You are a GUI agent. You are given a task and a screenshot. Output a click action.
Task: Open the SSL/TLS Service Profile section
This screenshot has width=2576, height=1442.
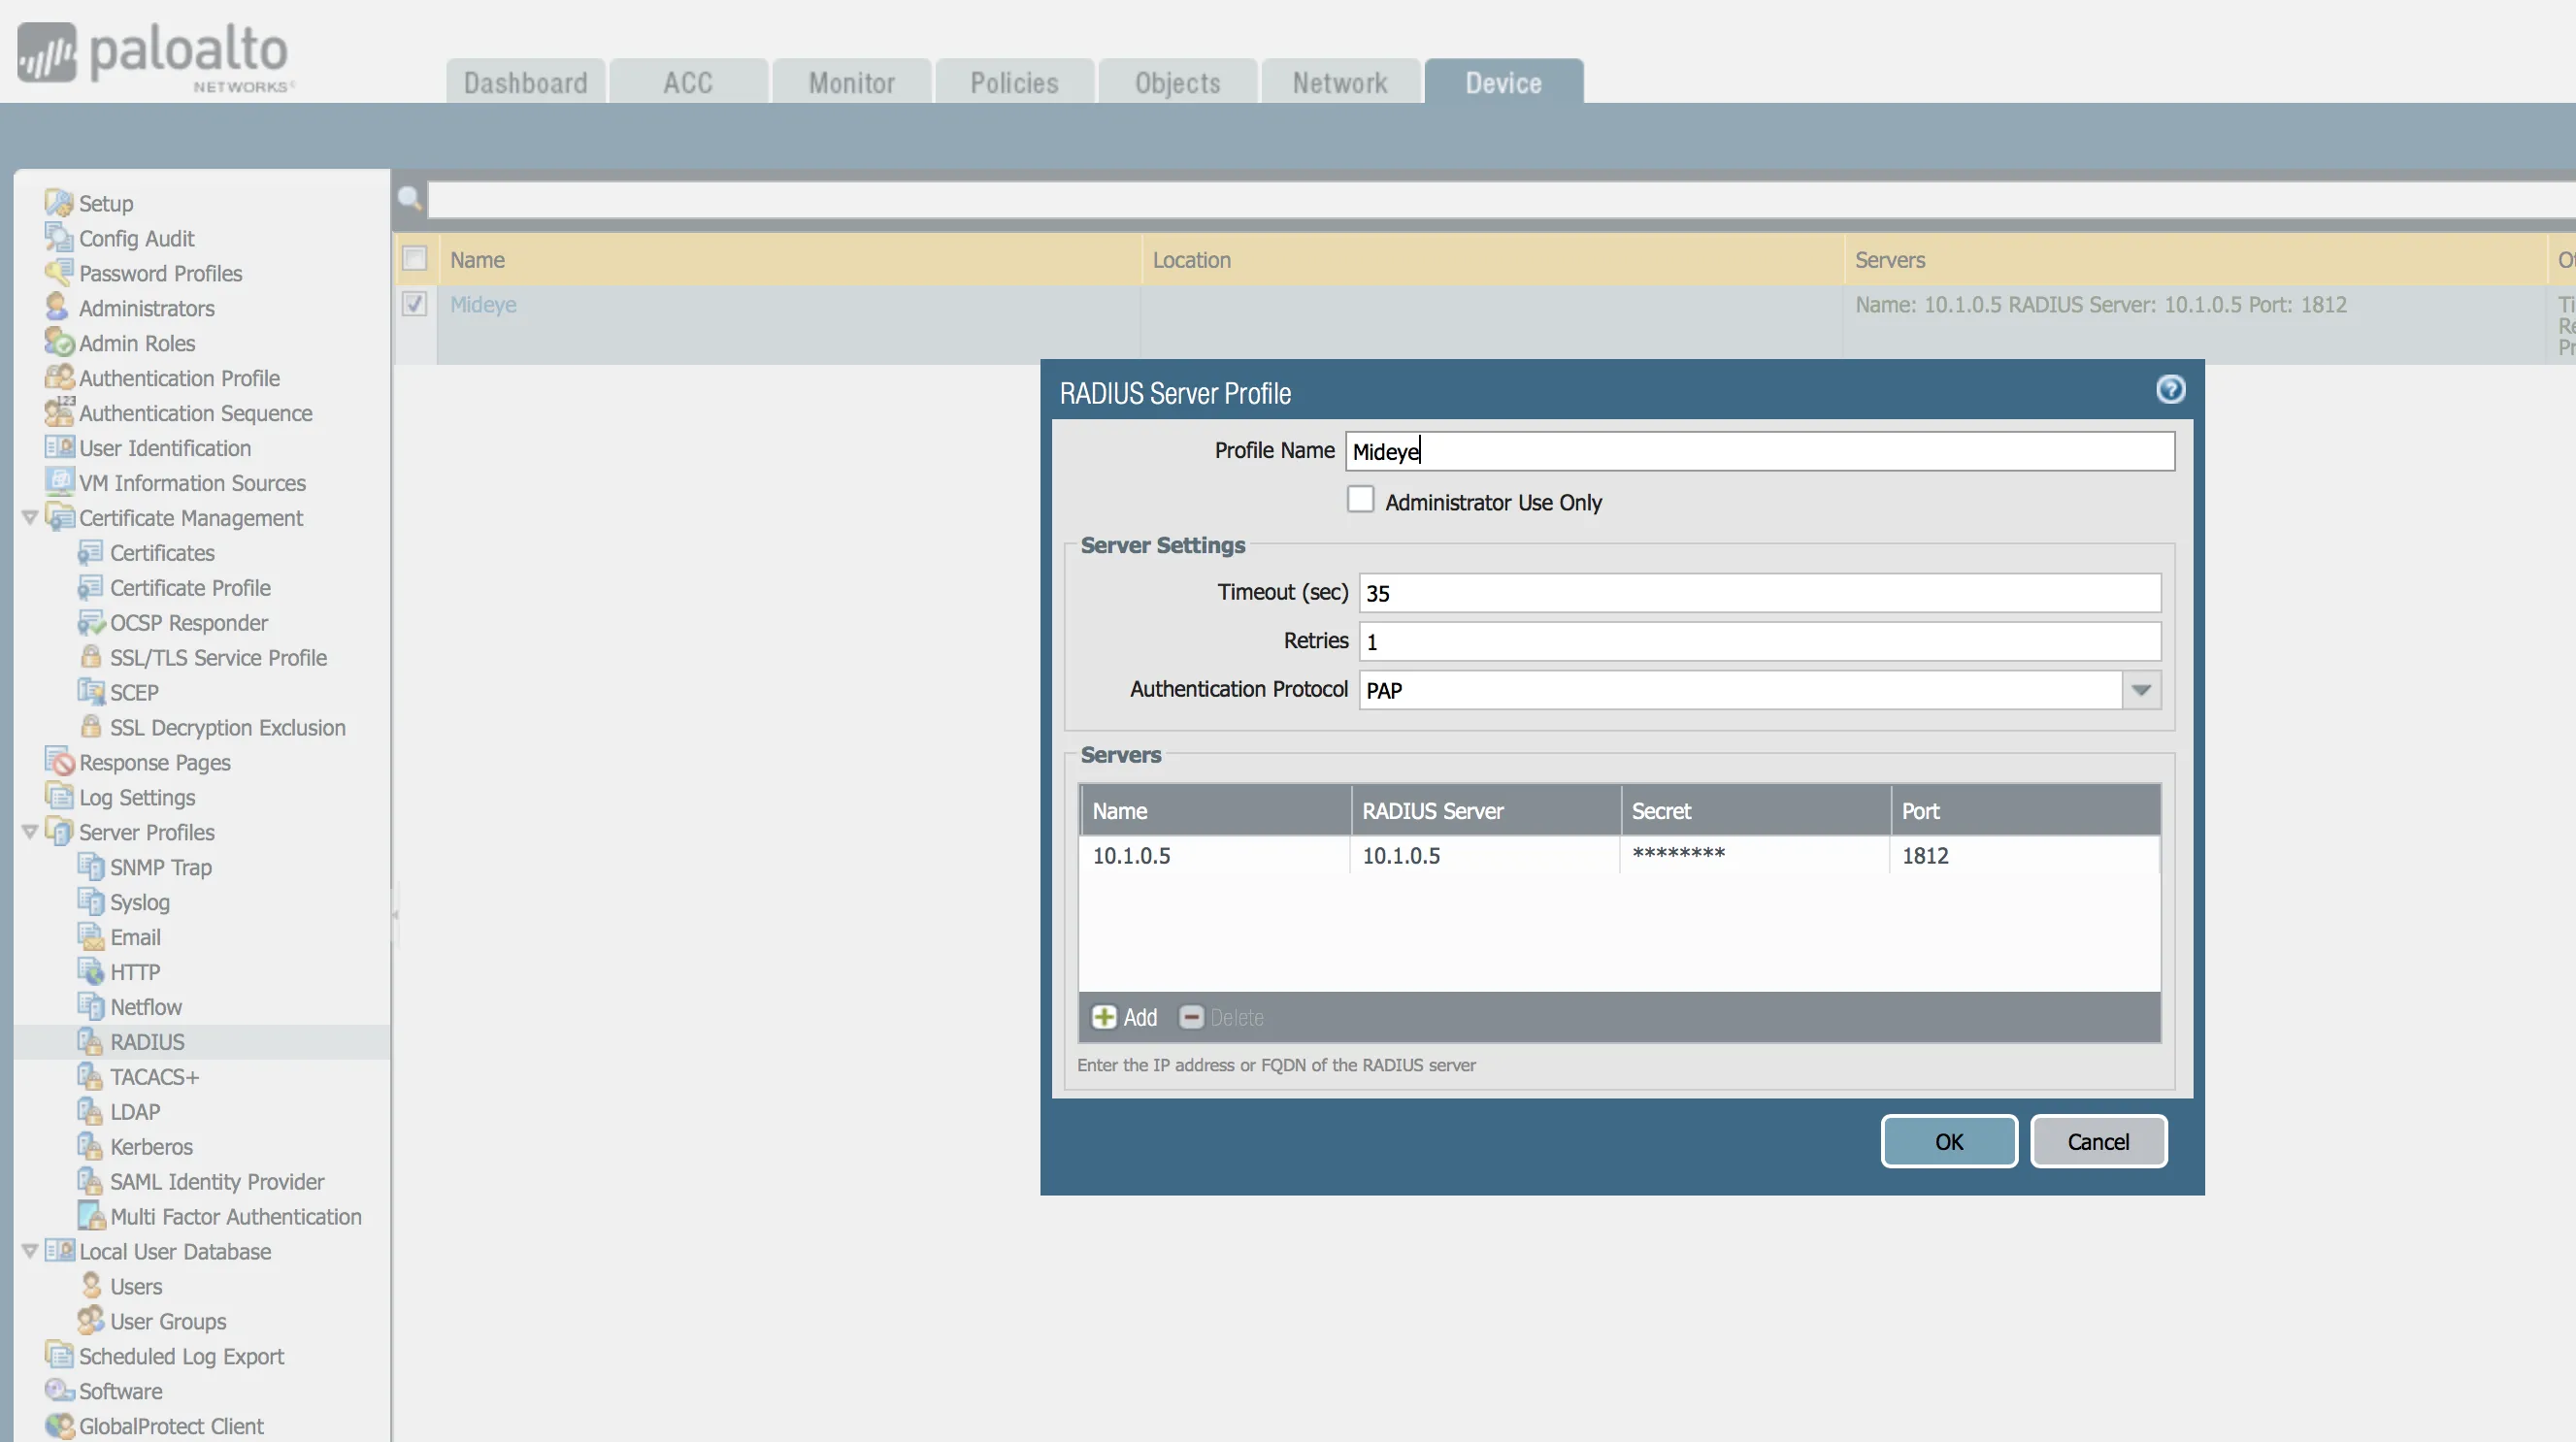(x=218, y=657)
